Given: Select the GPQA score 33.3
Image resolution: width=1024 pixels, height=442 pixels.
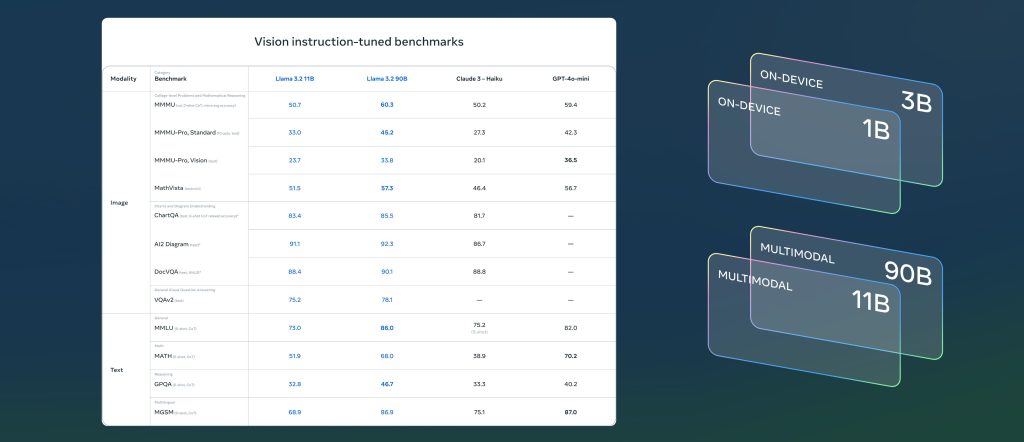Looking at the screenshot, I should coord(479,384).
